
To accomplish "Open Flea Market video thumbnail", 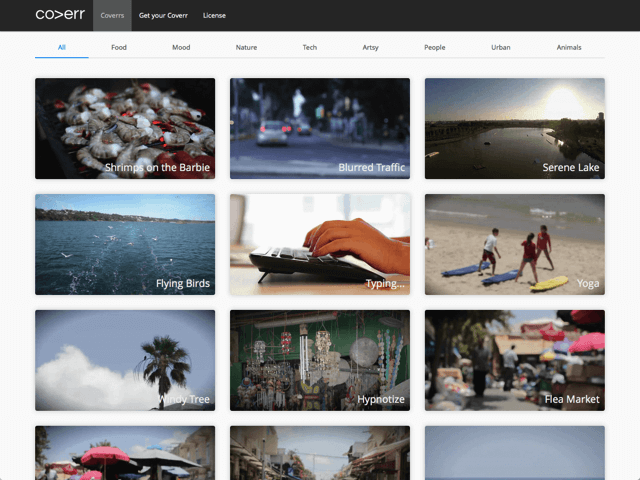I will [x=515, y=360].
